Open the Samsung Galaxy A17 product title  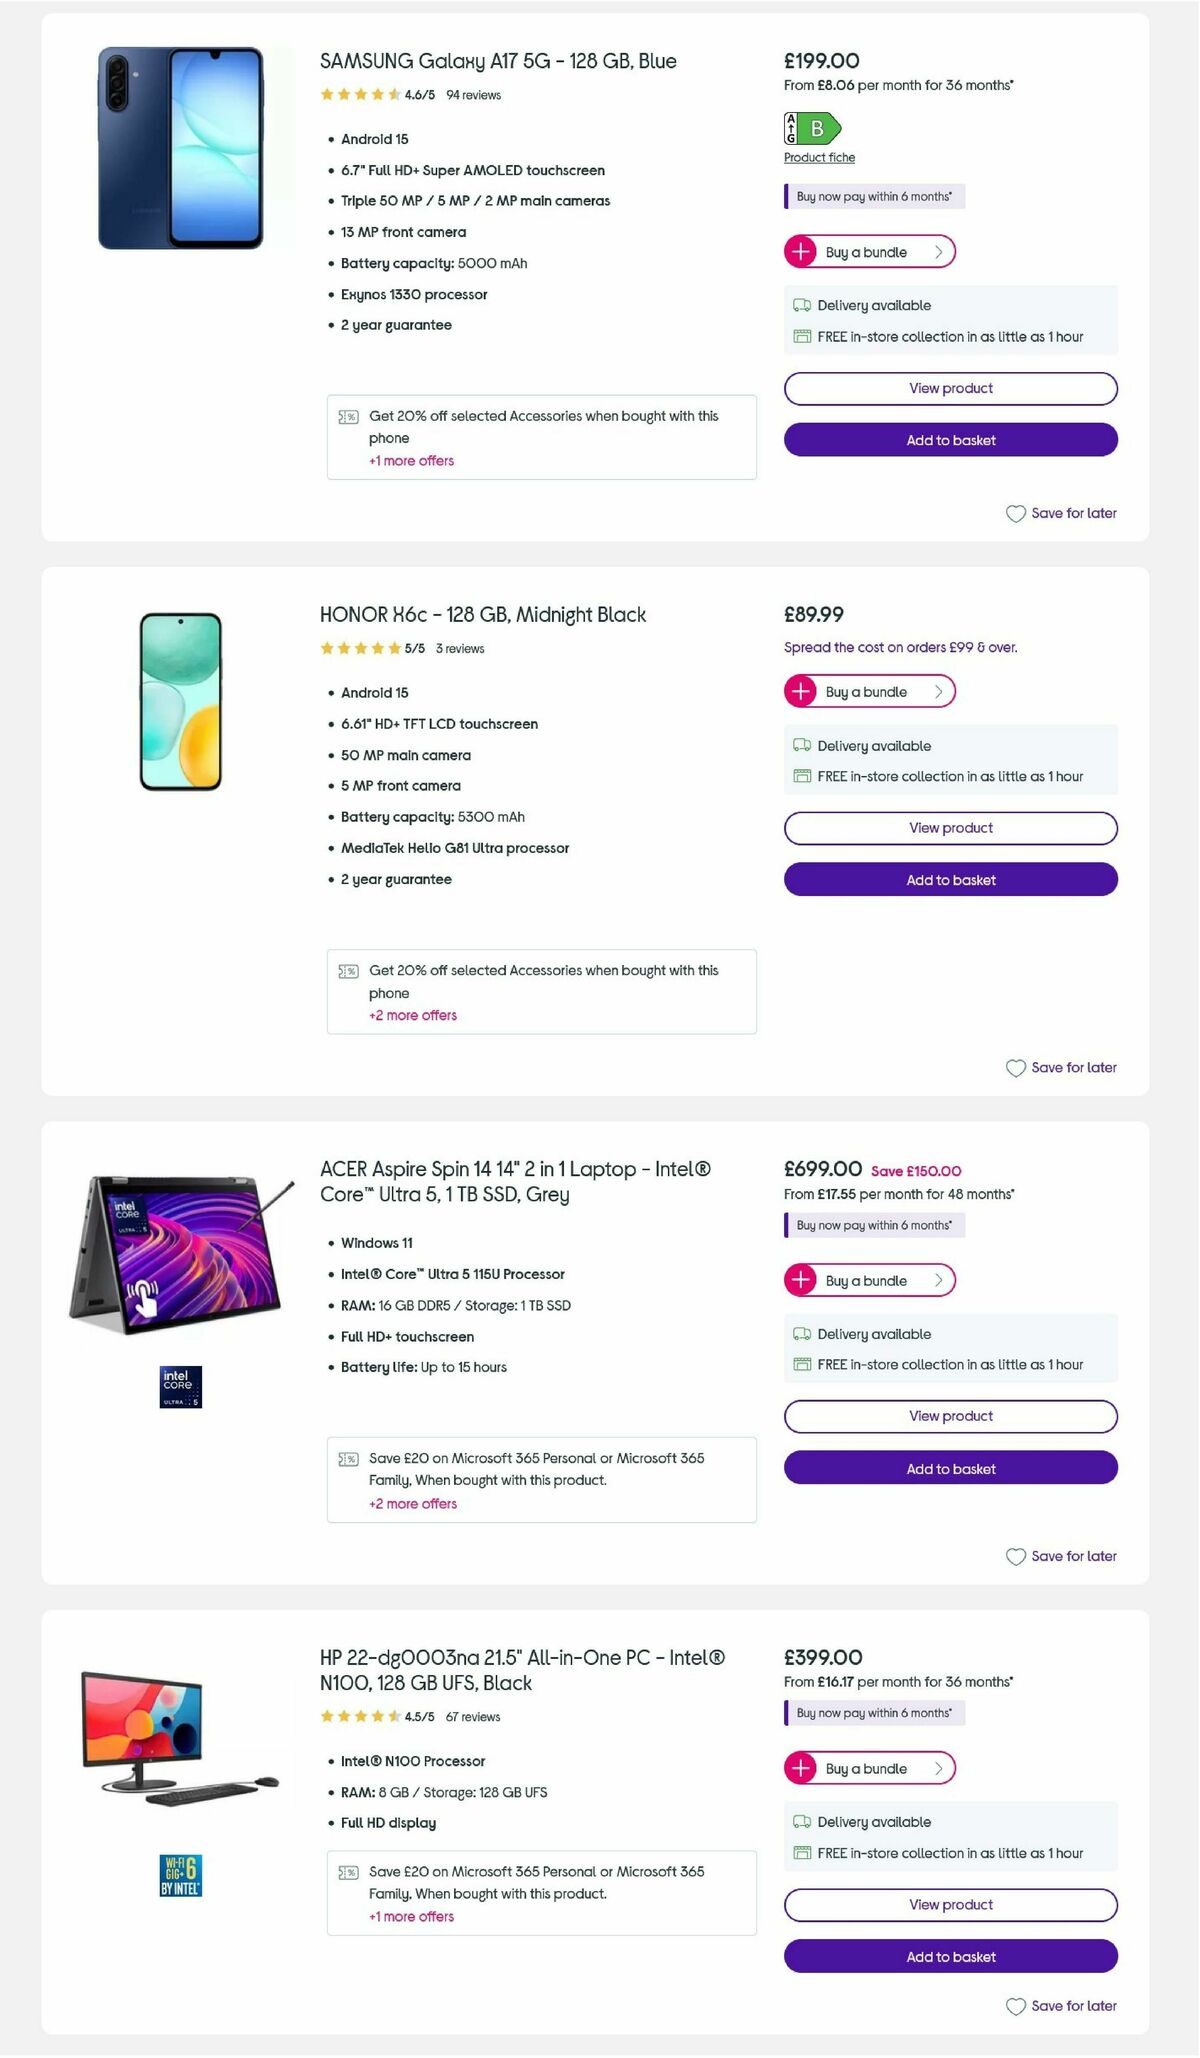(496, 61)
